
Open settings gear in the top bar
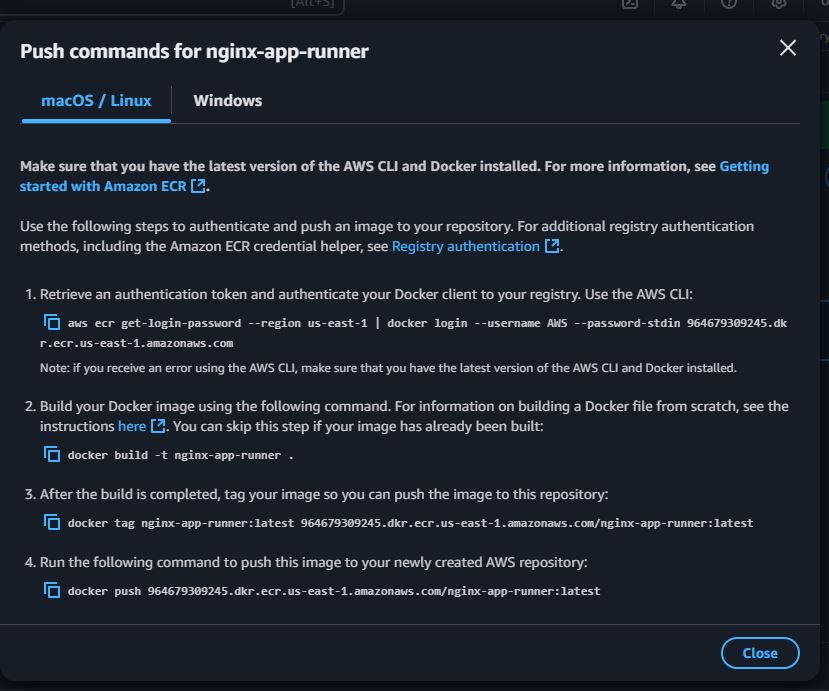[778, 4]
